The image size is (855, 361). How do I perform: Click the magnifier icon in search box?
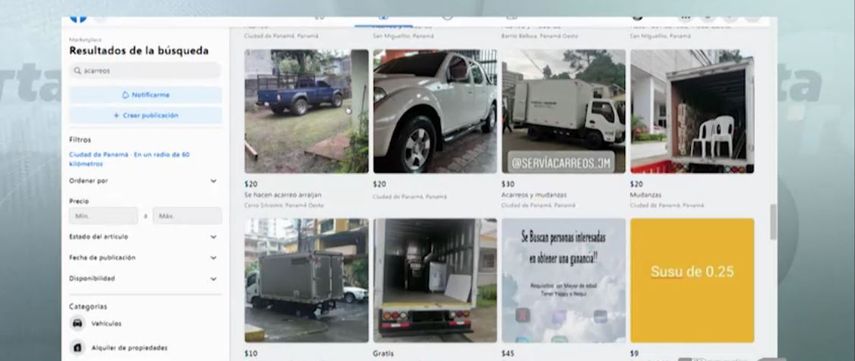pyautogui.click(x=77, y=71)
